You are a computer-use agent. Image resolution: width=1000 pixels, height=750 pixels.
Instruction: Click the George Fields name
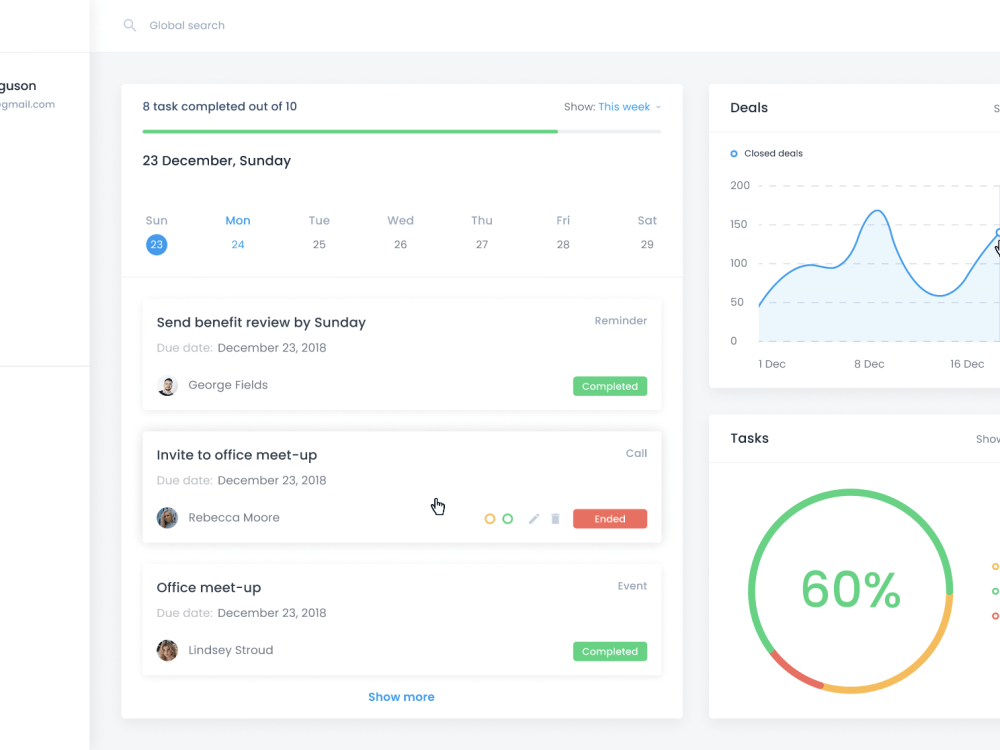tap(228, 385)
